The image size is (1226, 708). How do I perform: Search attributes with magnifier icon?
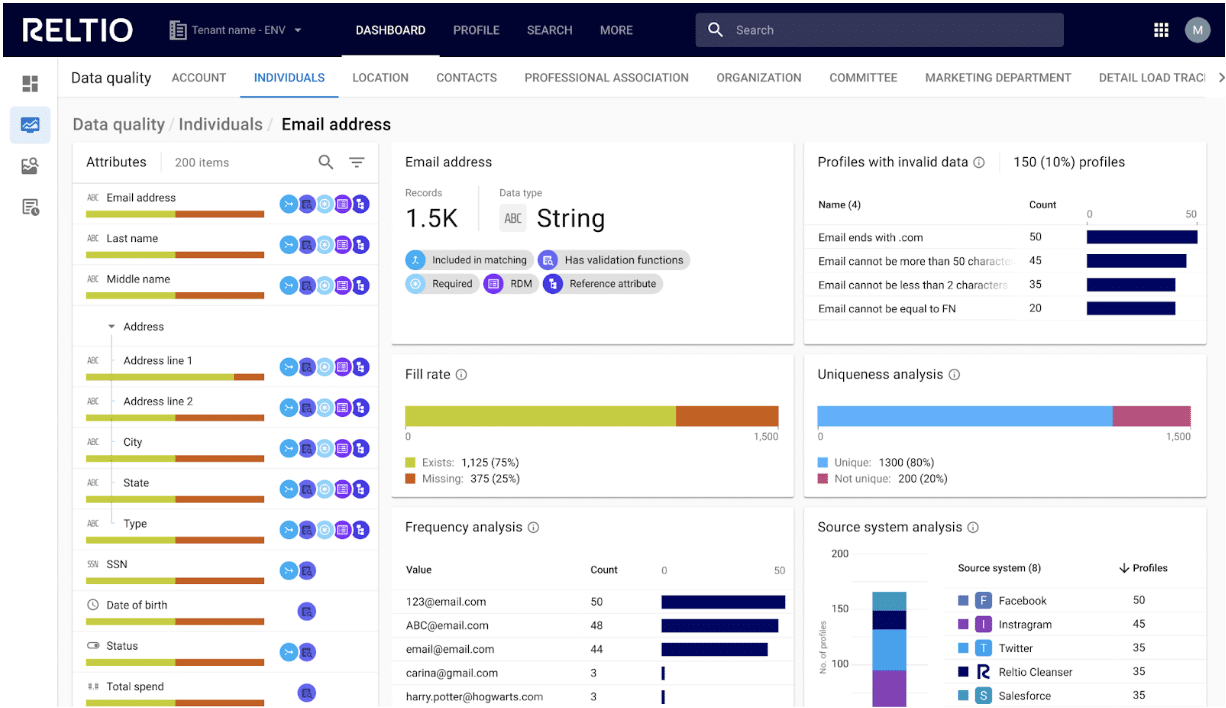point(326,162)
